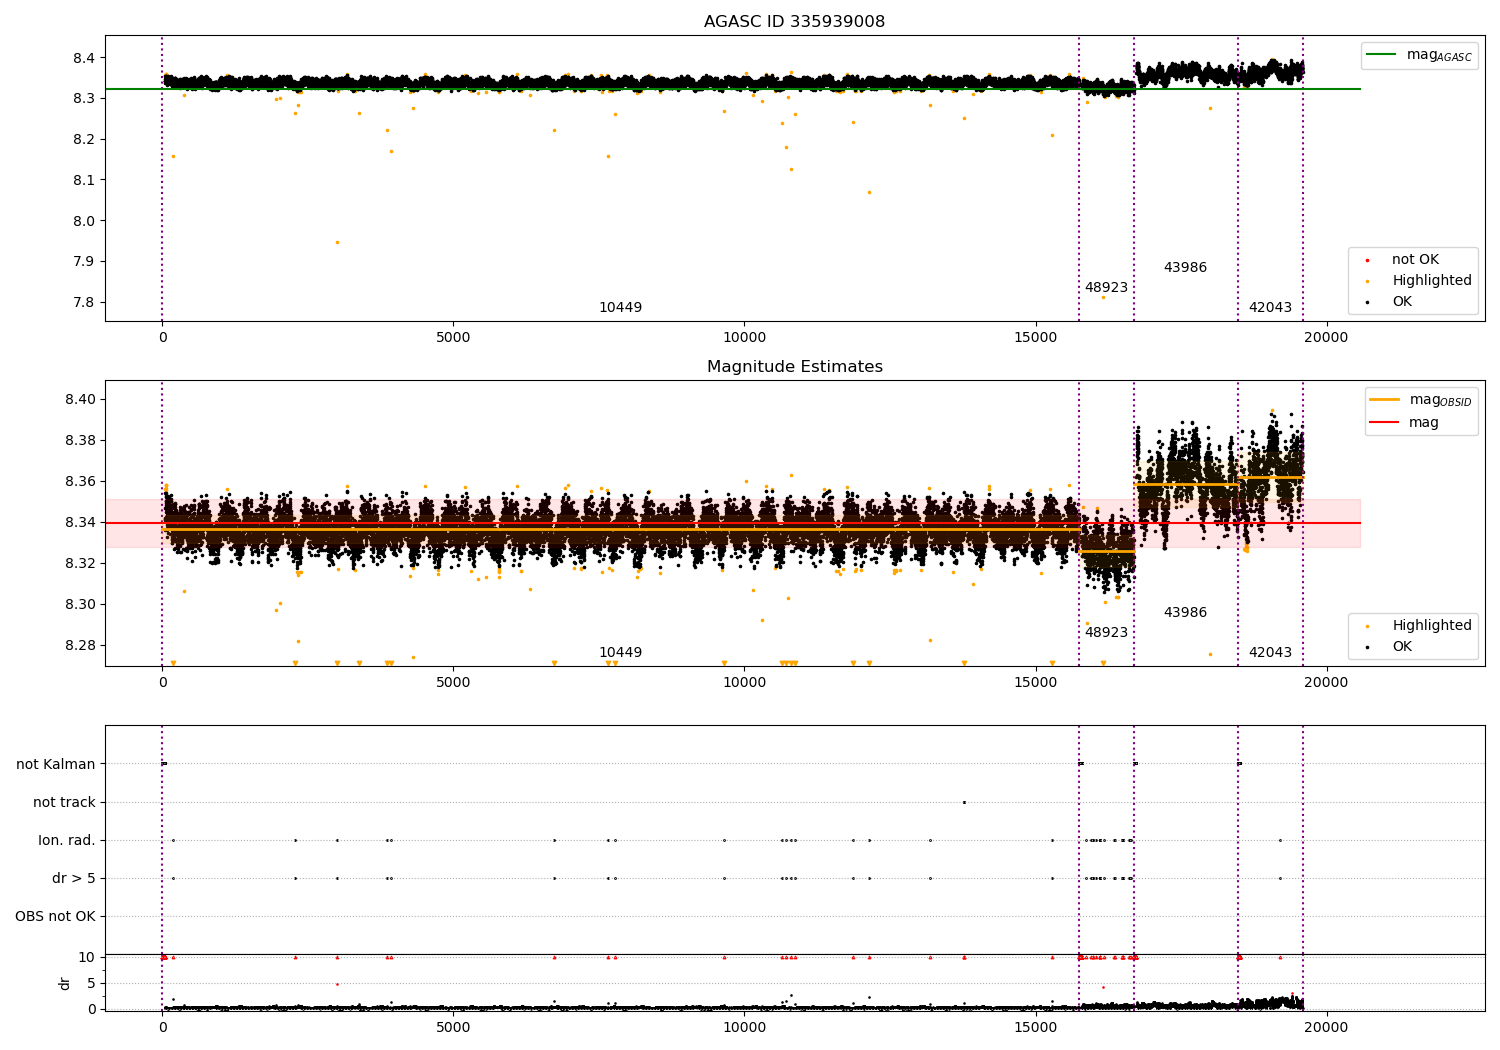Select the lone 'not track' data point
This screenshot has height=1050, width=1500.
(x=964, y=802)
